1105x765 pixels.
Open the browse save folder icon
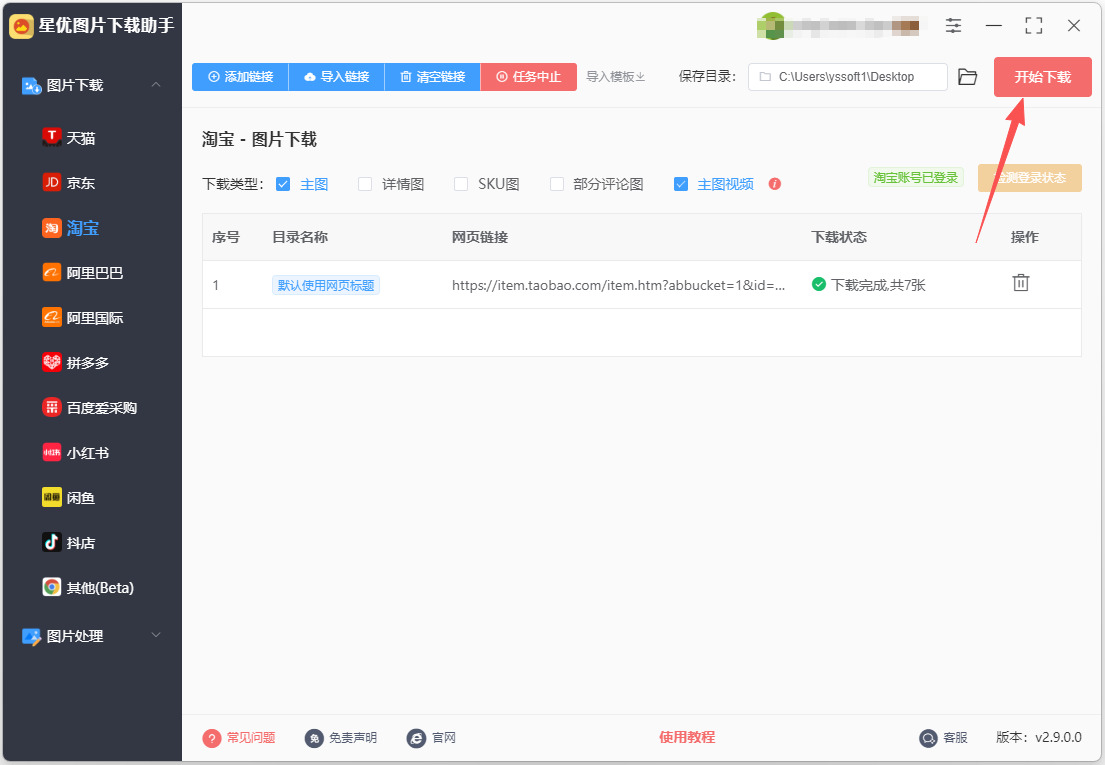(968, 77)
